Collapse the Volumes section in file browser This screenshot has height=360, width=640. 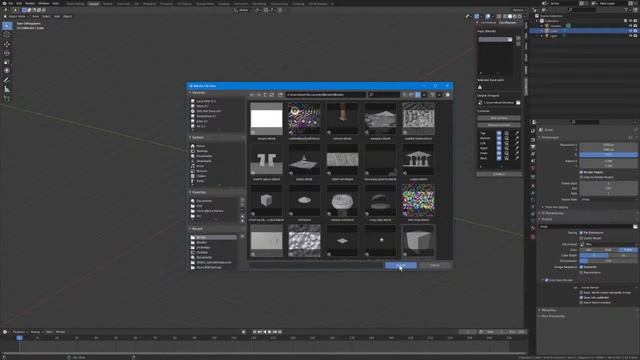point(190,93)
